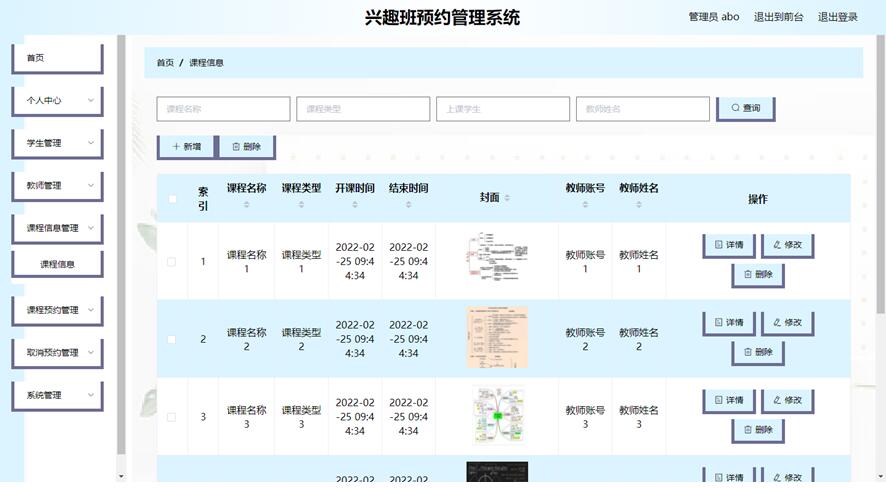The height and width of the screenshot is (489, 886).
Task: Click the sidebar vertical scrollbar
Action: pyautogui.click(x=121, y=244)
